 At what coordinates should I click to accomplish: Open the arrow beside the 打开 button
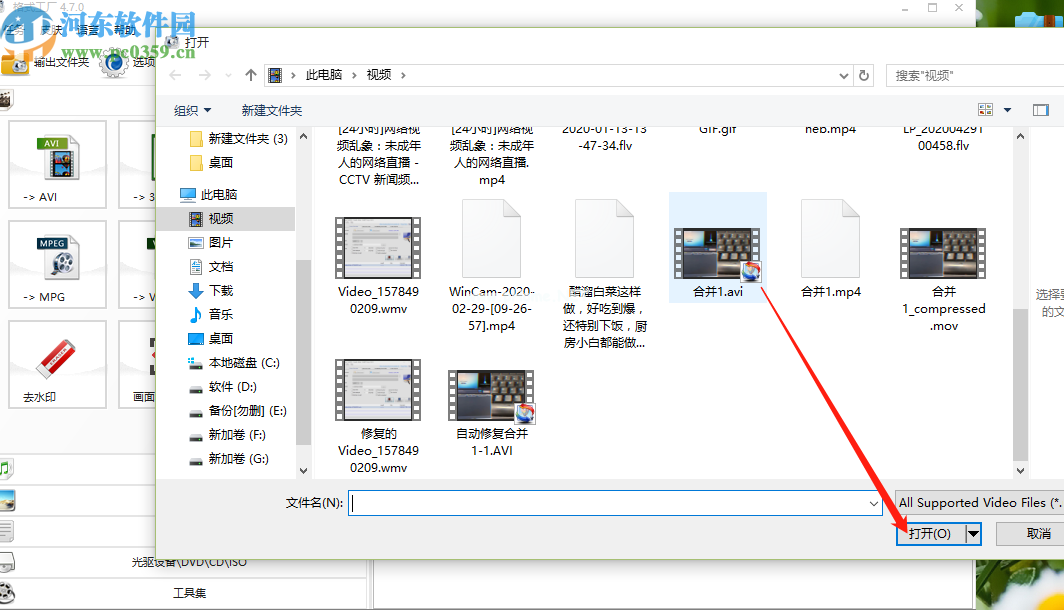pos(973,534)
